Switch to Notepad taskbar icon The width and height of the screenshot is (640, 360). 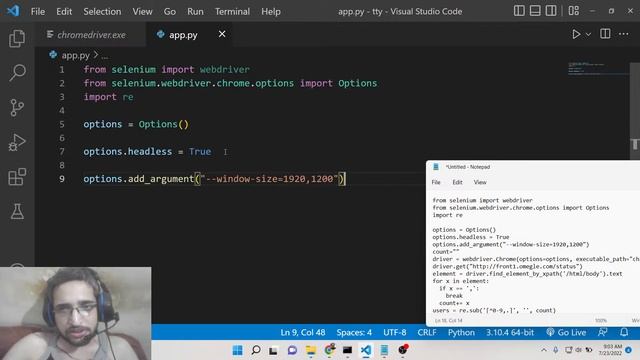click(x=384, y=350)
